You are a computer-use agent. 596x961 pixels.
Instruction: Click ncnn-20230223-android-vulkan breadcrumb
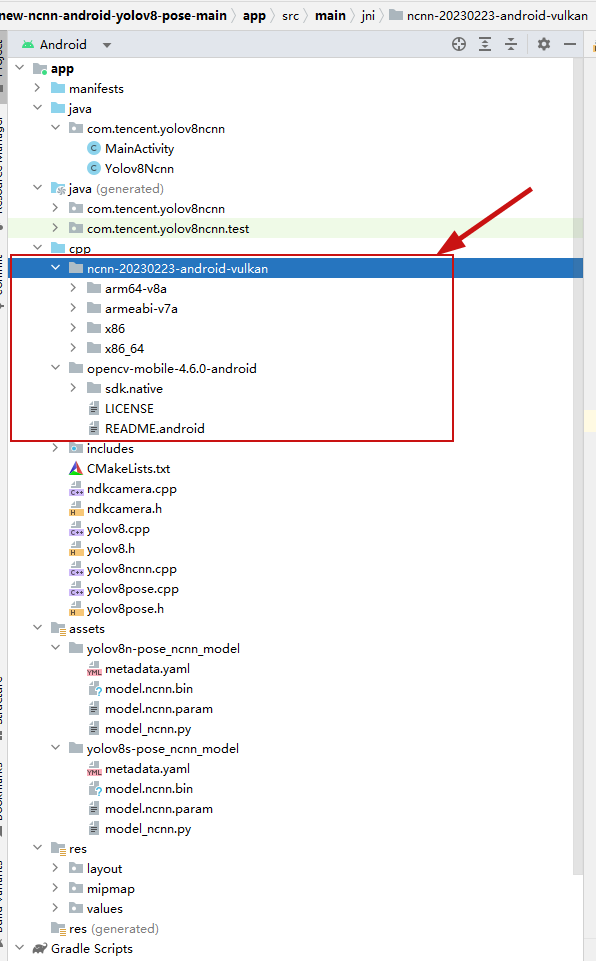[x=489, y=16]
